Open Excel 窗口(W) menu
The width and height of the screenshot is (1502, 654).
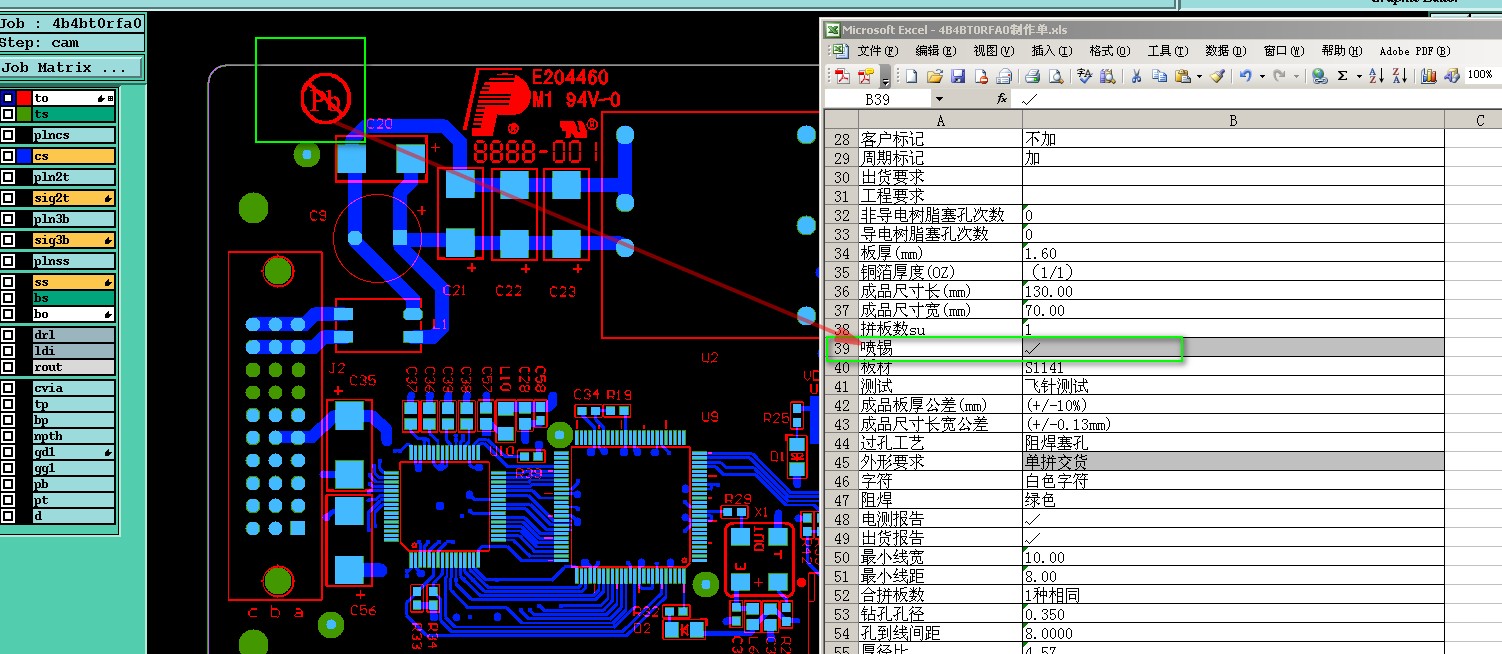(1283, 51)
